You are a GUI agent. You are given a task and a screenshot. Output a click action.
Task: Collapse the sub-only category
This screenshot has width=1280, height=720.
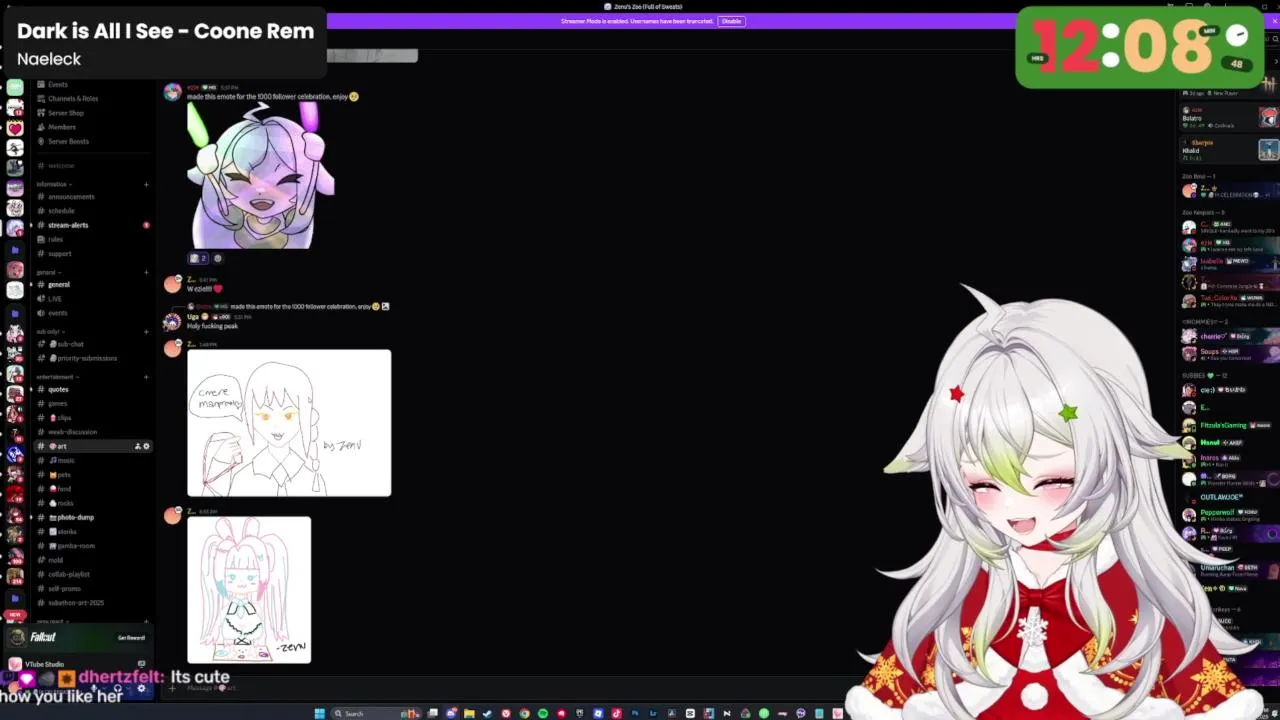point(50,331)
